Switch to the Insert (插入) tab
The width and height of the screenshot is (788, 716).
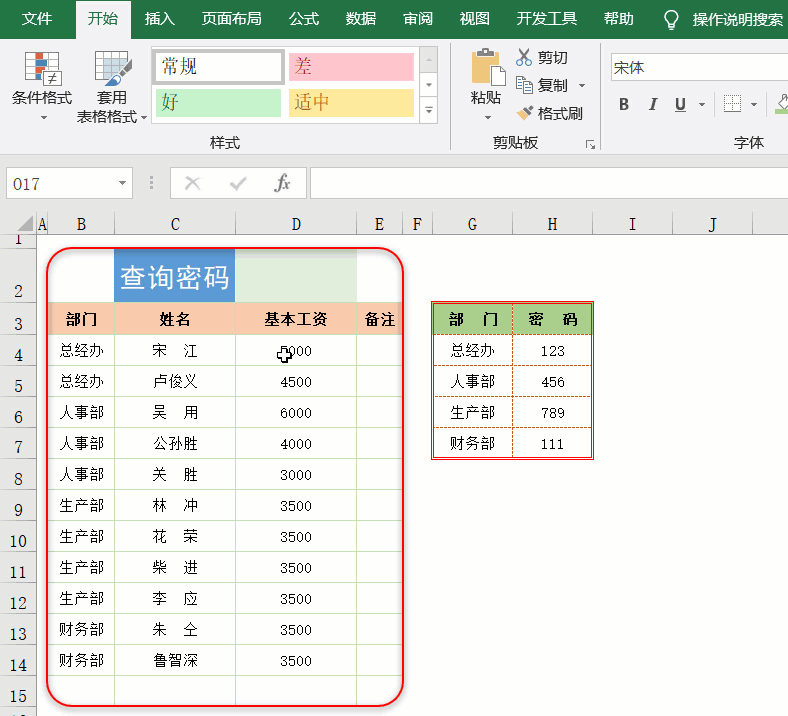coord(159,19)
